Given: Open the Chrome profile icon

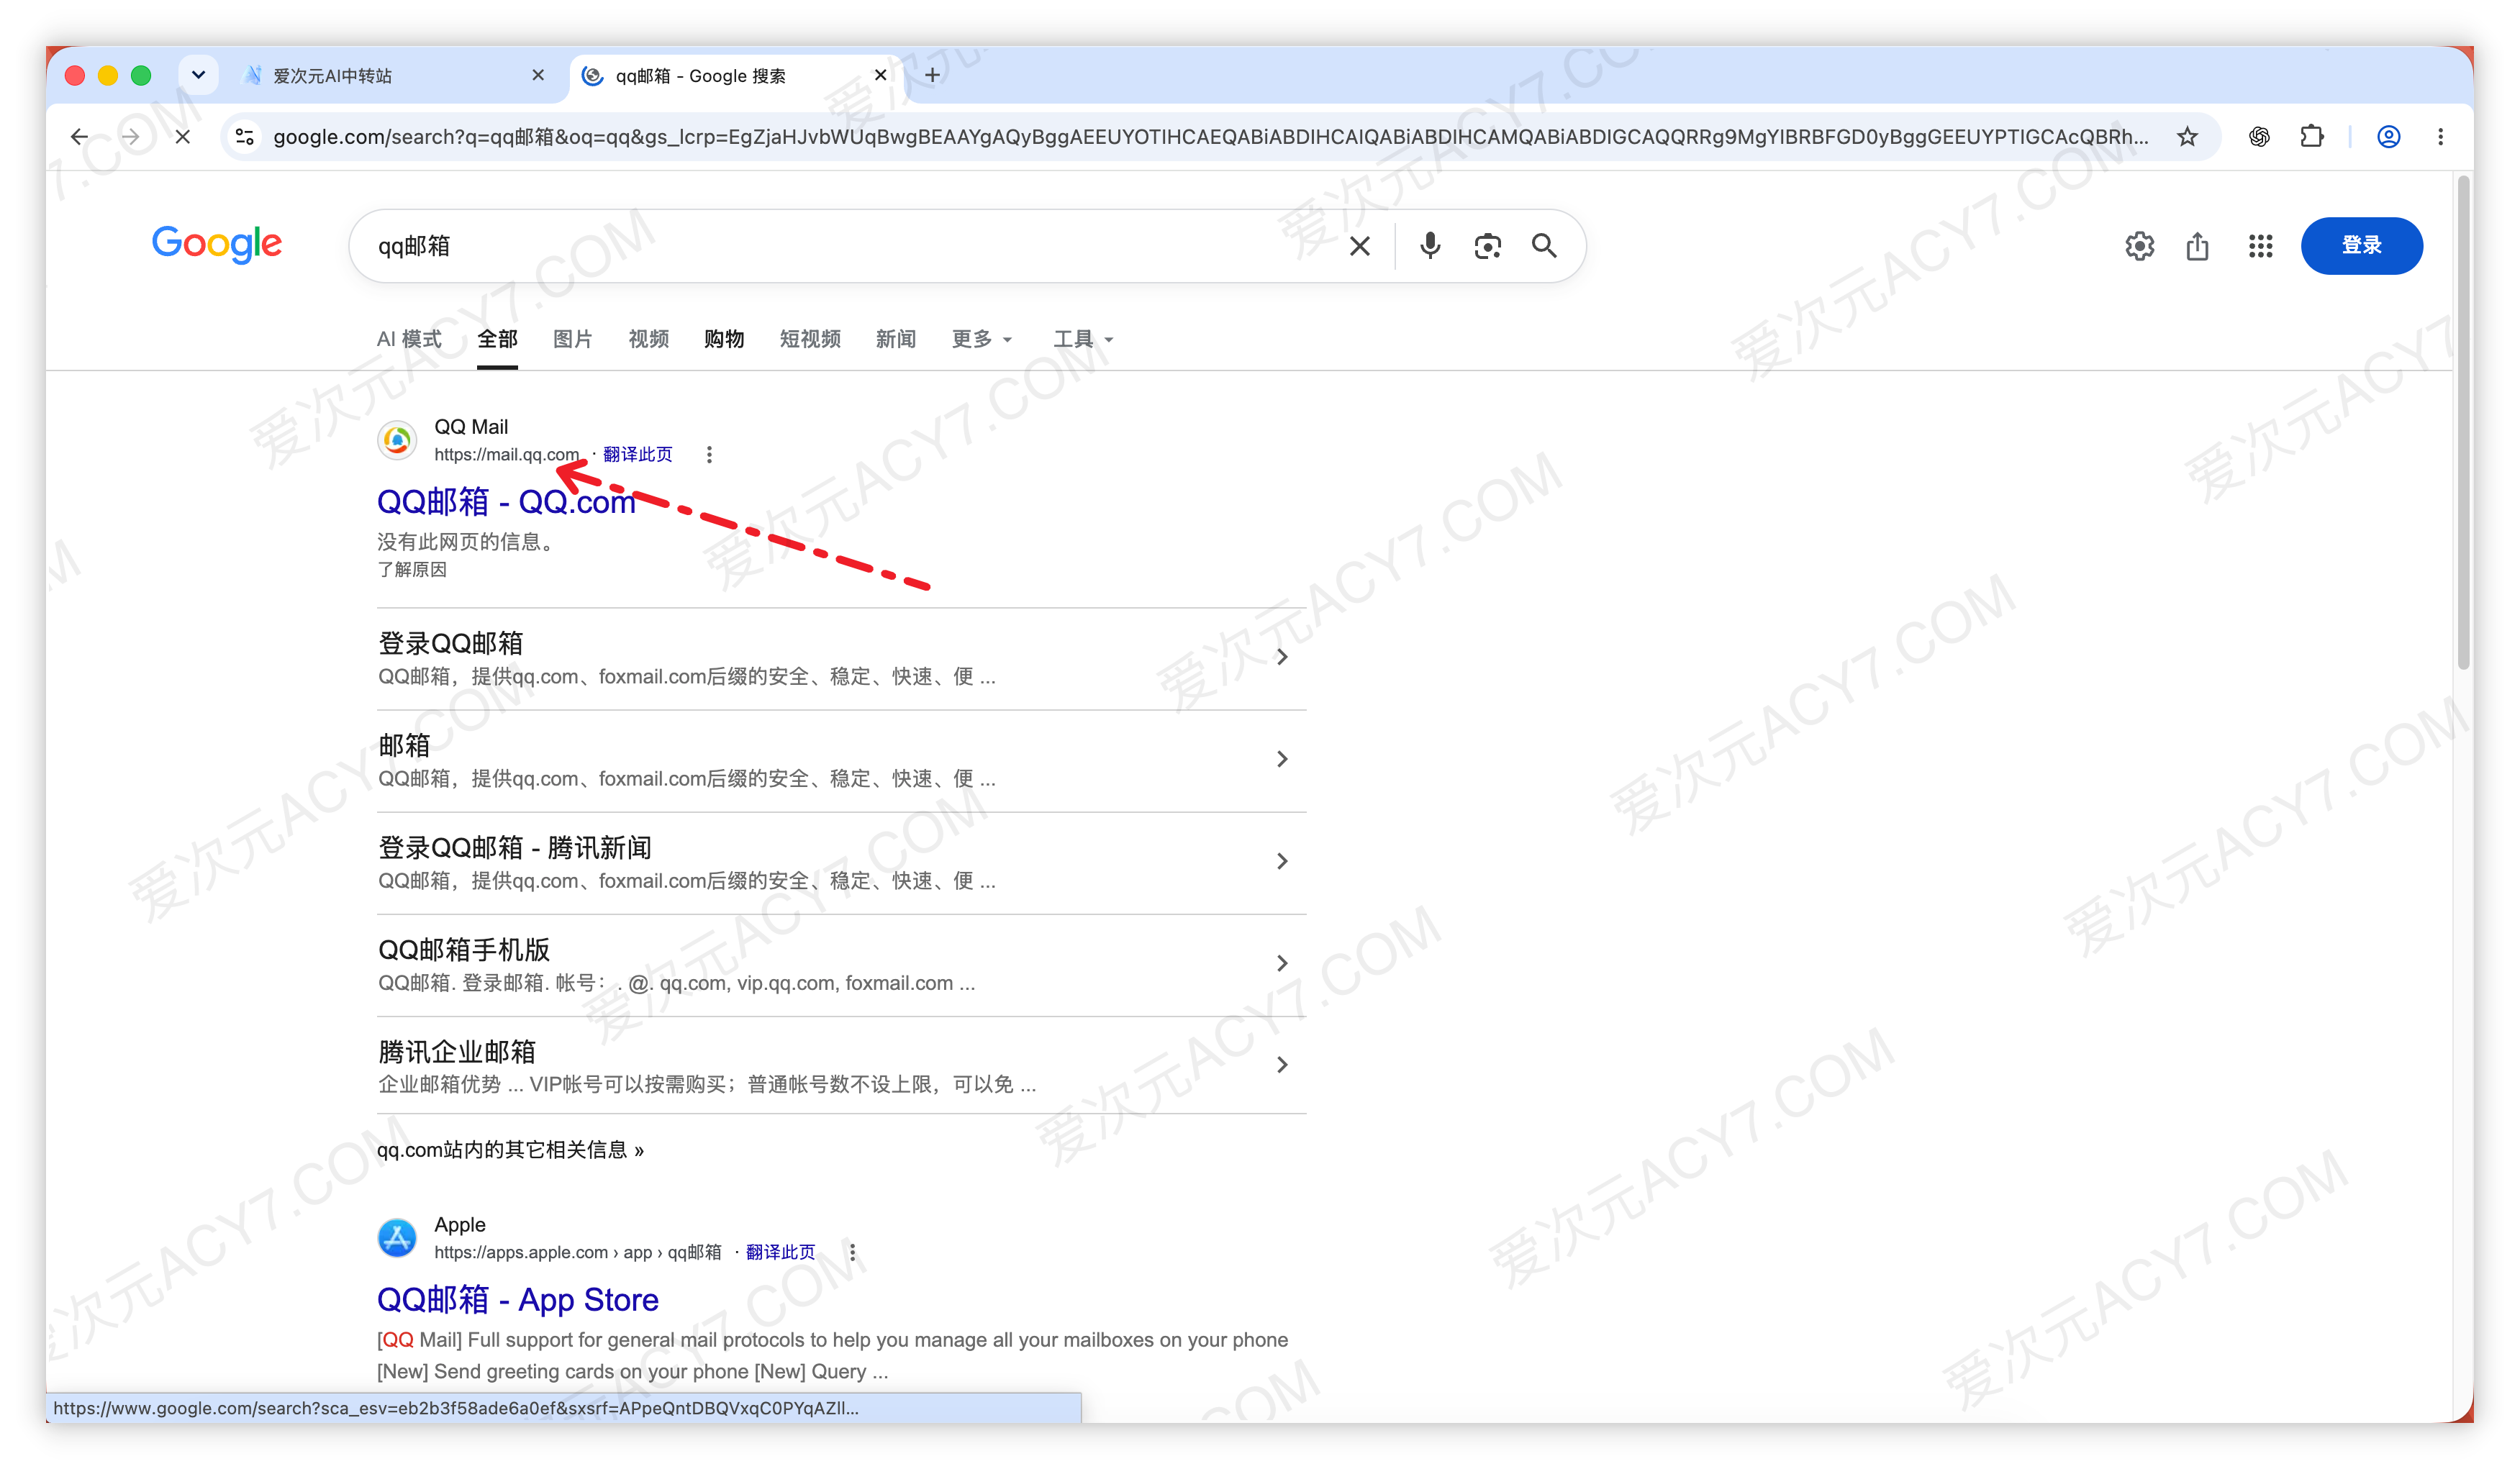Looking at the screenshot, I should (2388, 137).
